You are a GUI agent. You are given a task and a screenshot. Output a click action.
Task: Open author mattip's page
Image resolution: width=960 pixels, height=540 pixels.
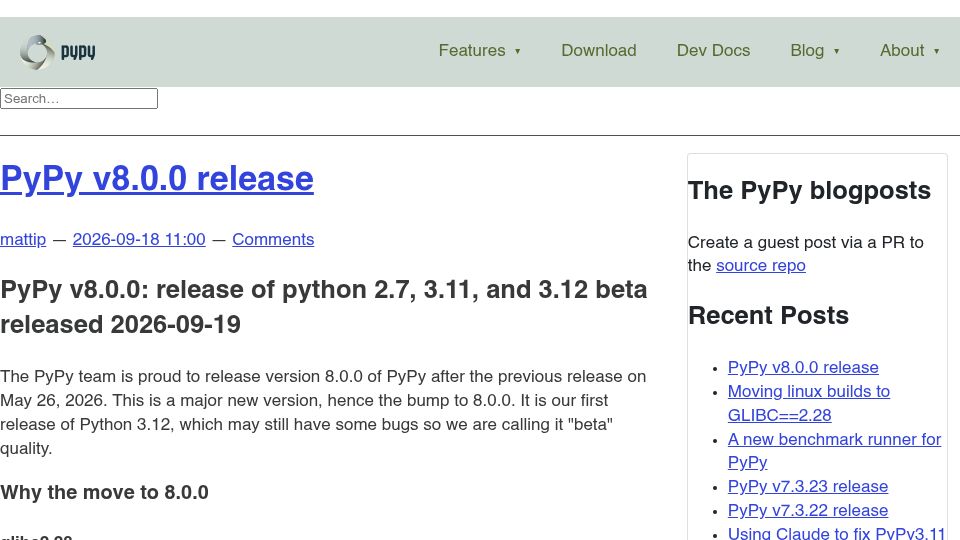(x=23, y=239)
